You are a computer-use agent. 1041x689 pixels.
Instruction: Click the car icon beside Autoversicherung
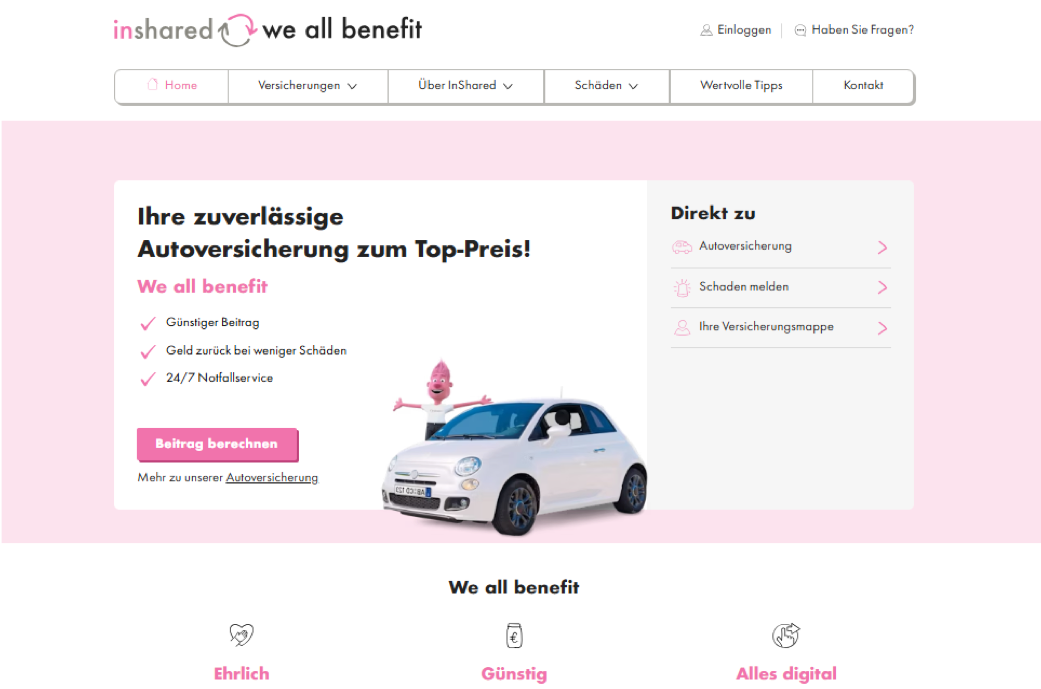click(682, 247)
